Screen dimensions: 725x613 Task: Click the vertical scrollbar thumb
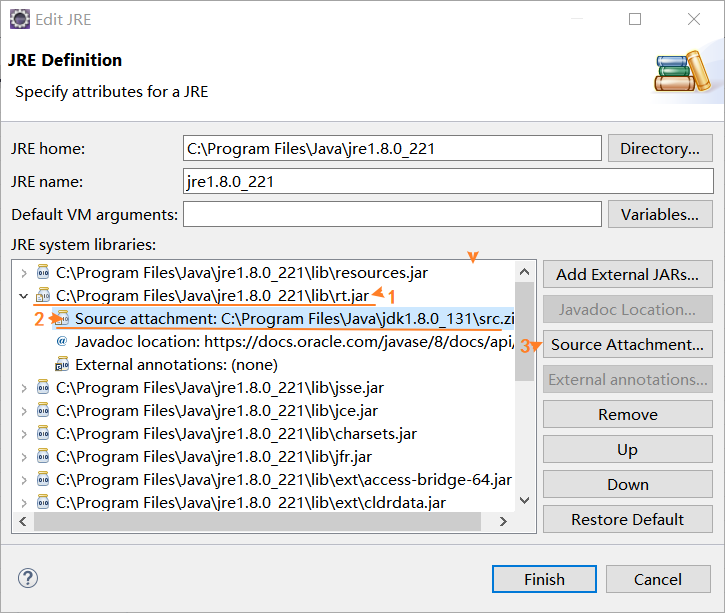pyautogui.click(x=524, y=331)
